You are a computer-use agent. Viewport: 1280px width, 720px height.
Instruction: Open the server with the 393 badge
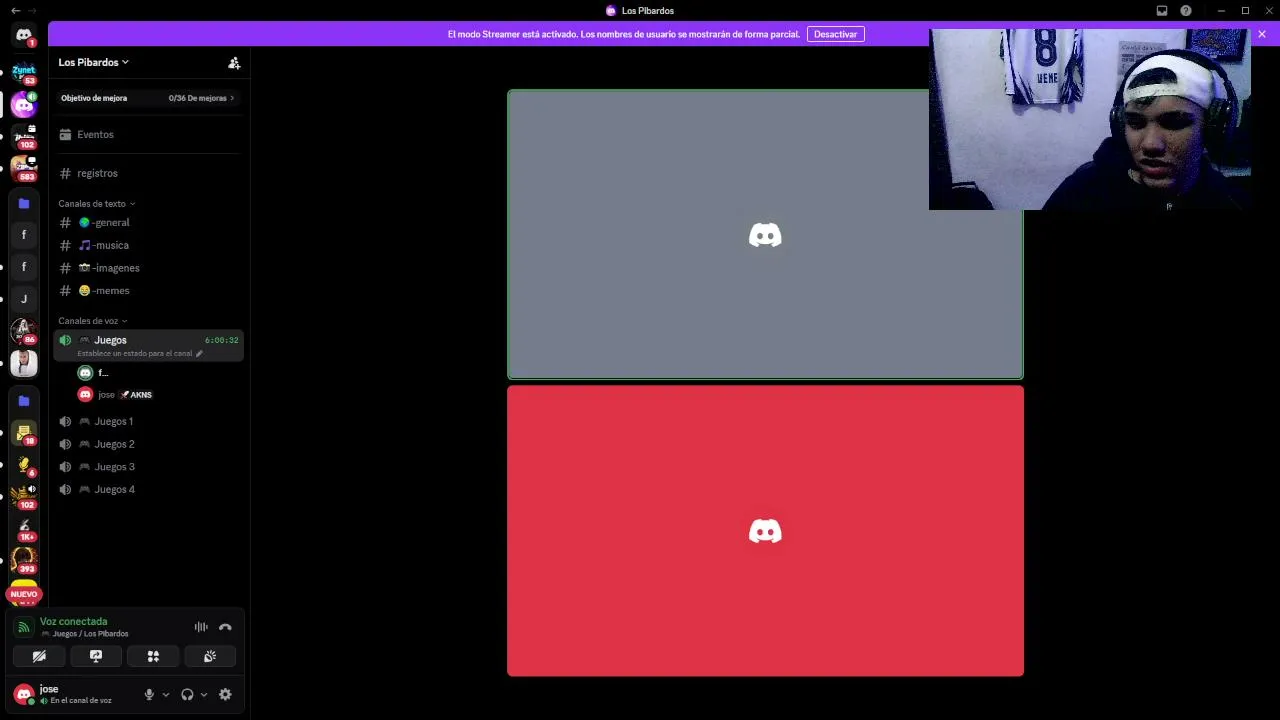[x=24, y=561]
